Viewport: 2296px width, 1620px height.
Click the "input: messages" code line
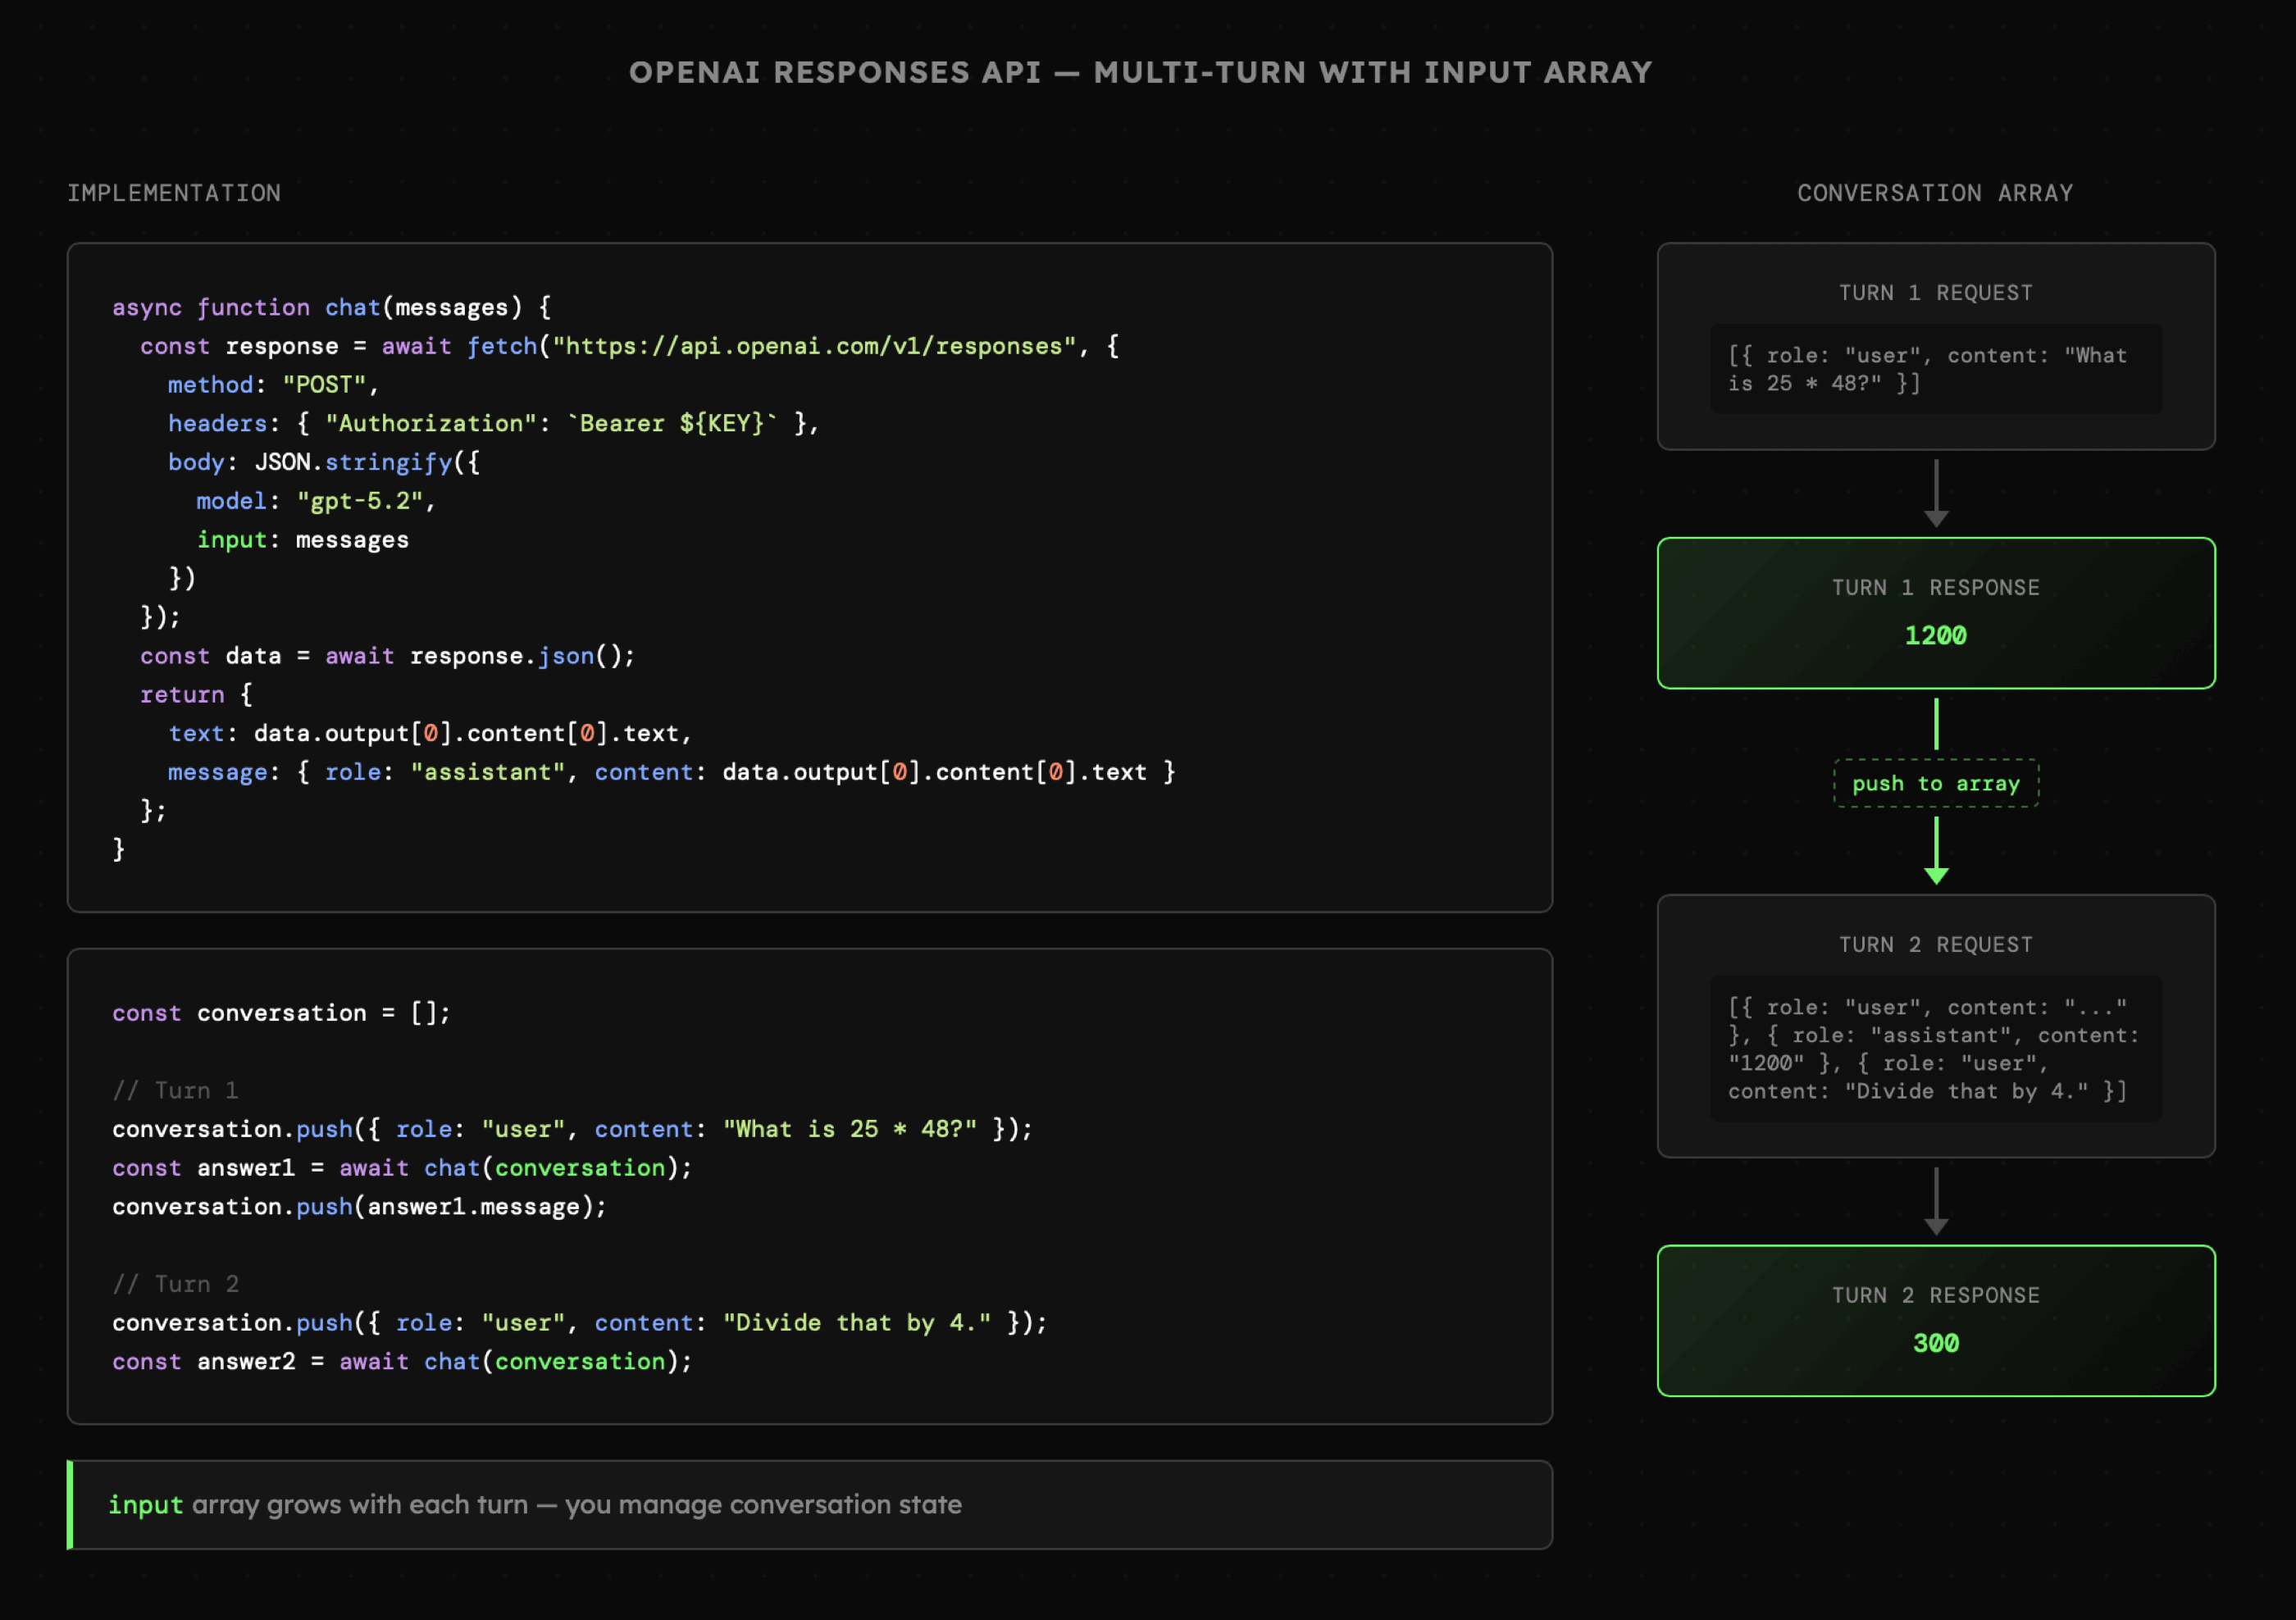coord(302,540)
